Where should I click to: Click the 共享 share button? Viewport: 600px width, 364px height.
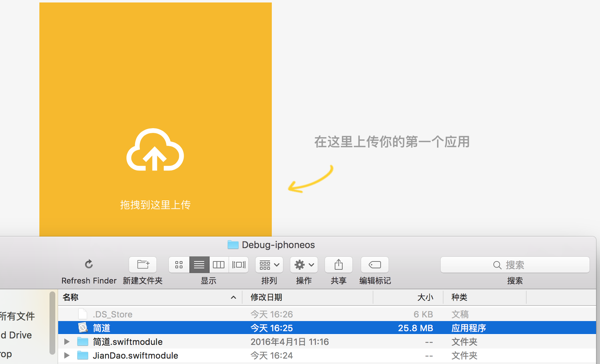coord(338,264)
